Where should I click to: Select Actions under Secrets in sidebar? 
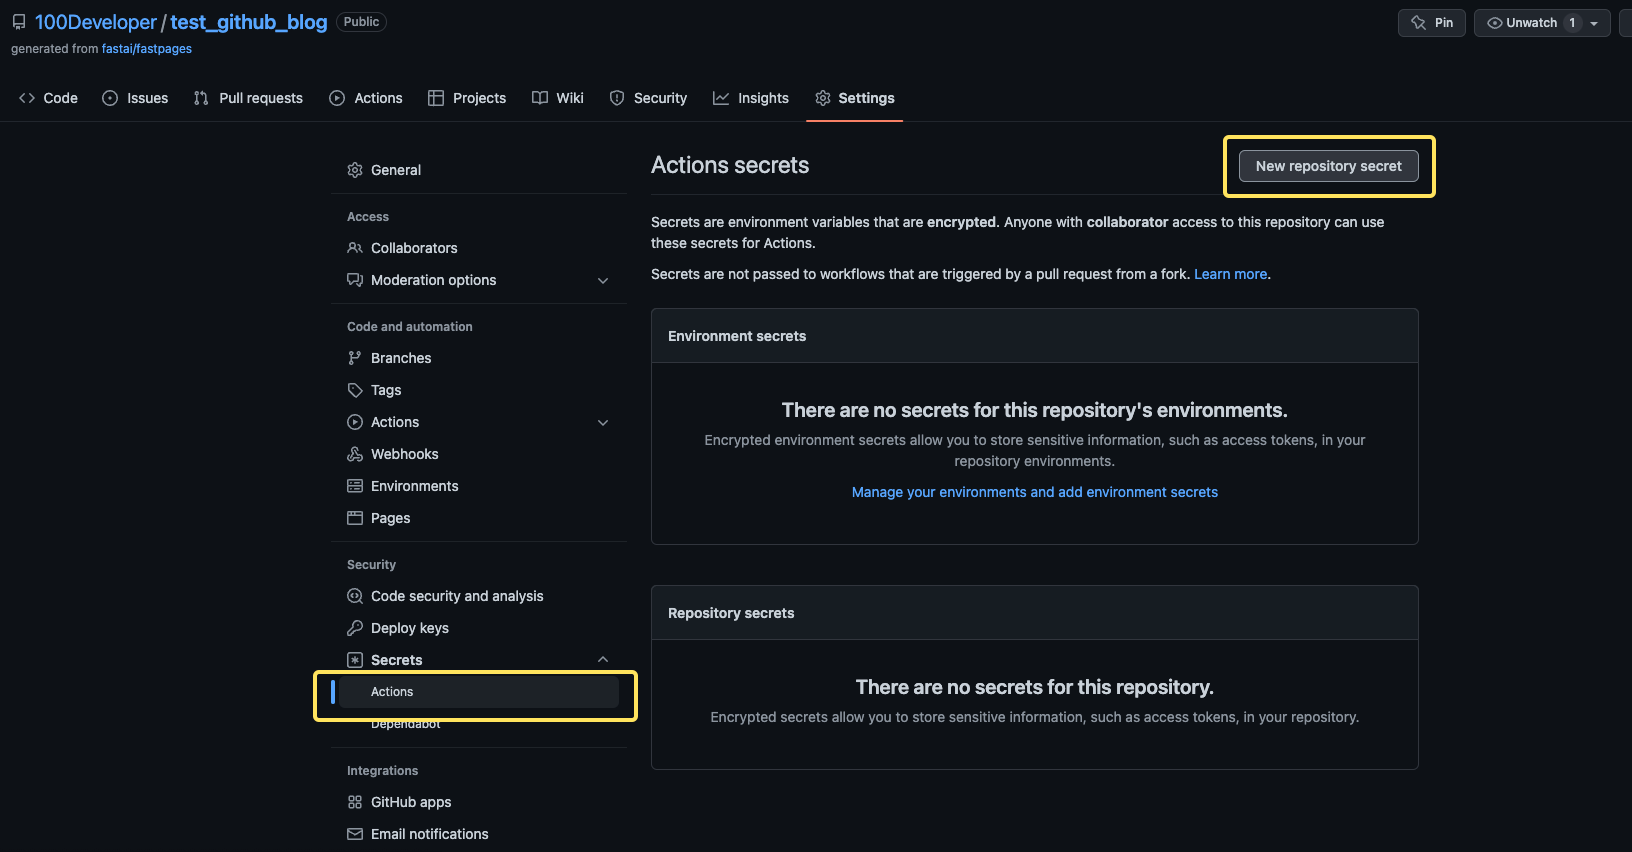click(x=479, y=692)
